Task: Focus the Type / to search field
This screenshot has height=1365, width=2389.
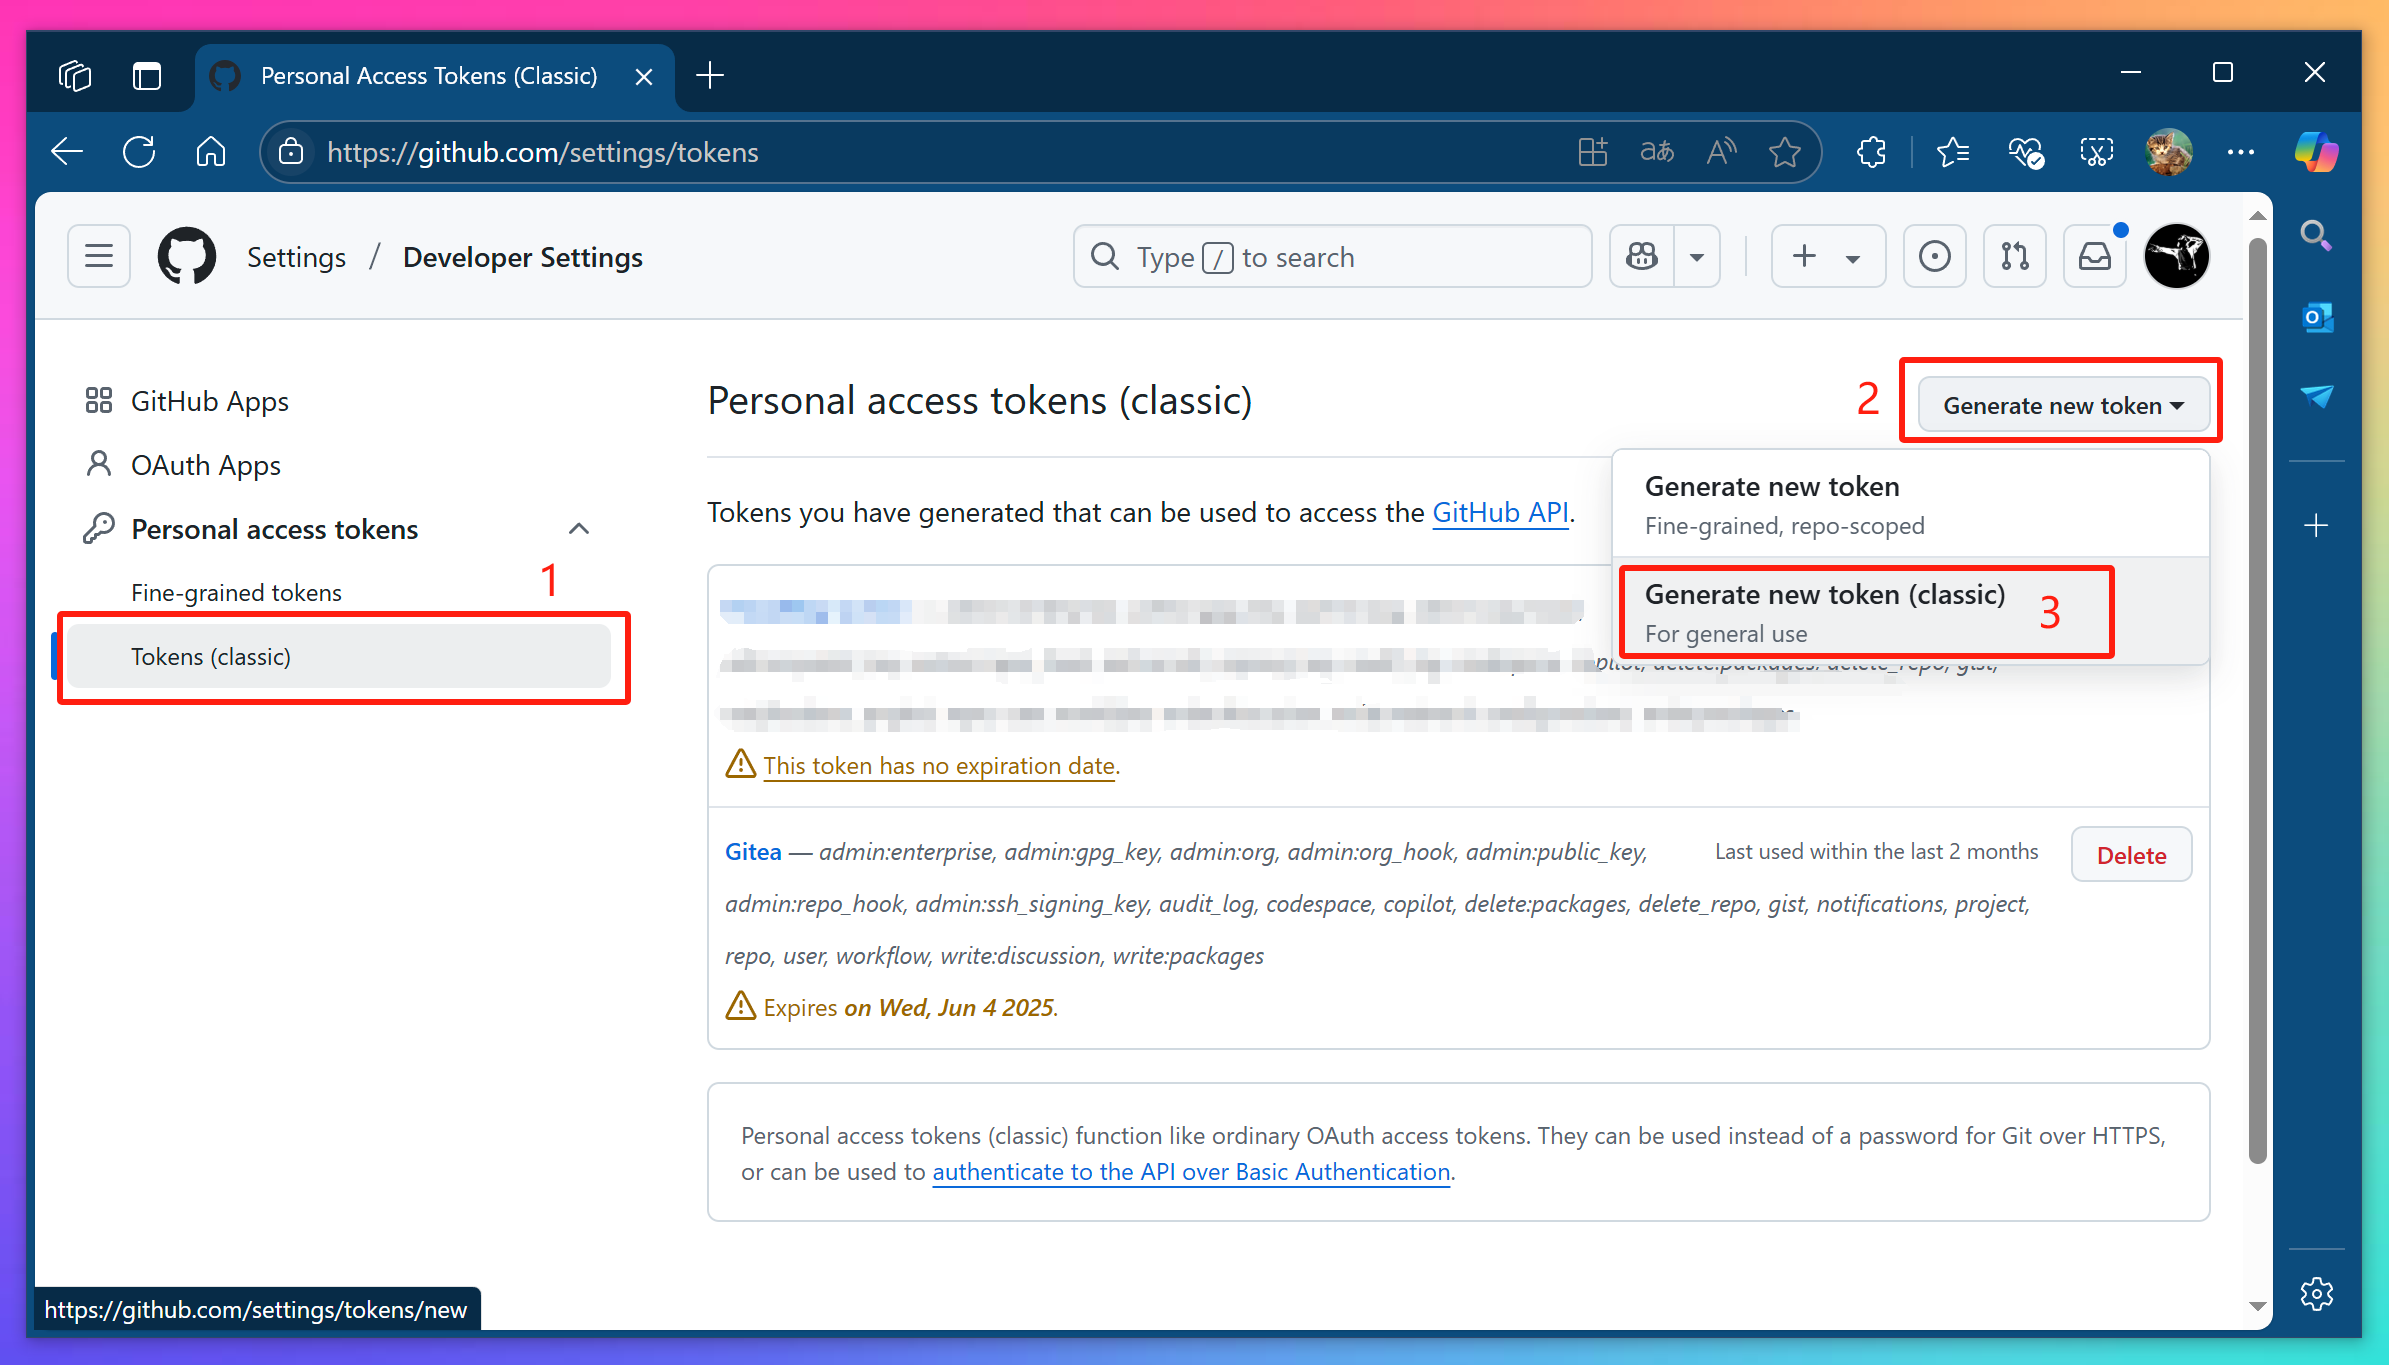Action: [1330, 257]
